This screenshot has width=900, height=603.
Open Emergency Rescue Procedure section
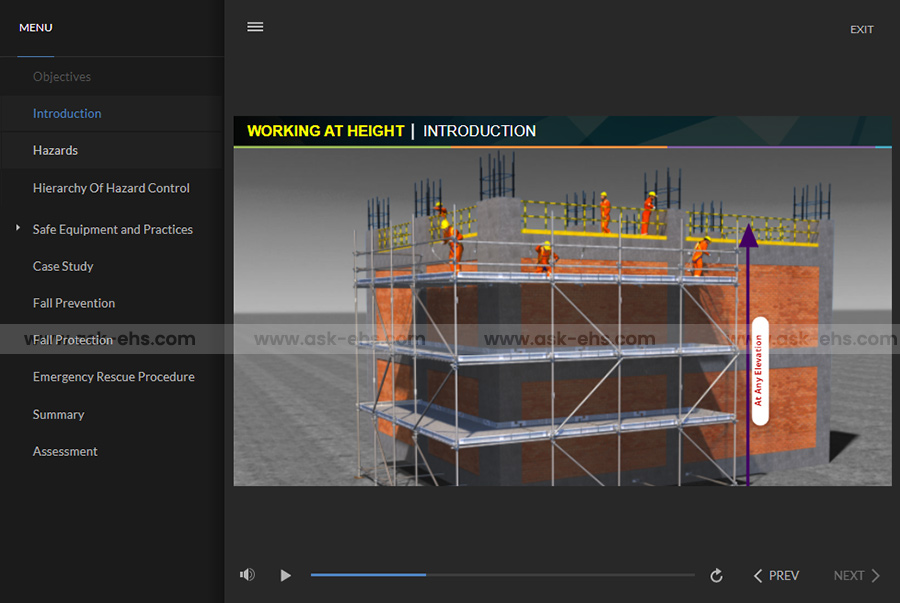tap(114, 377)
